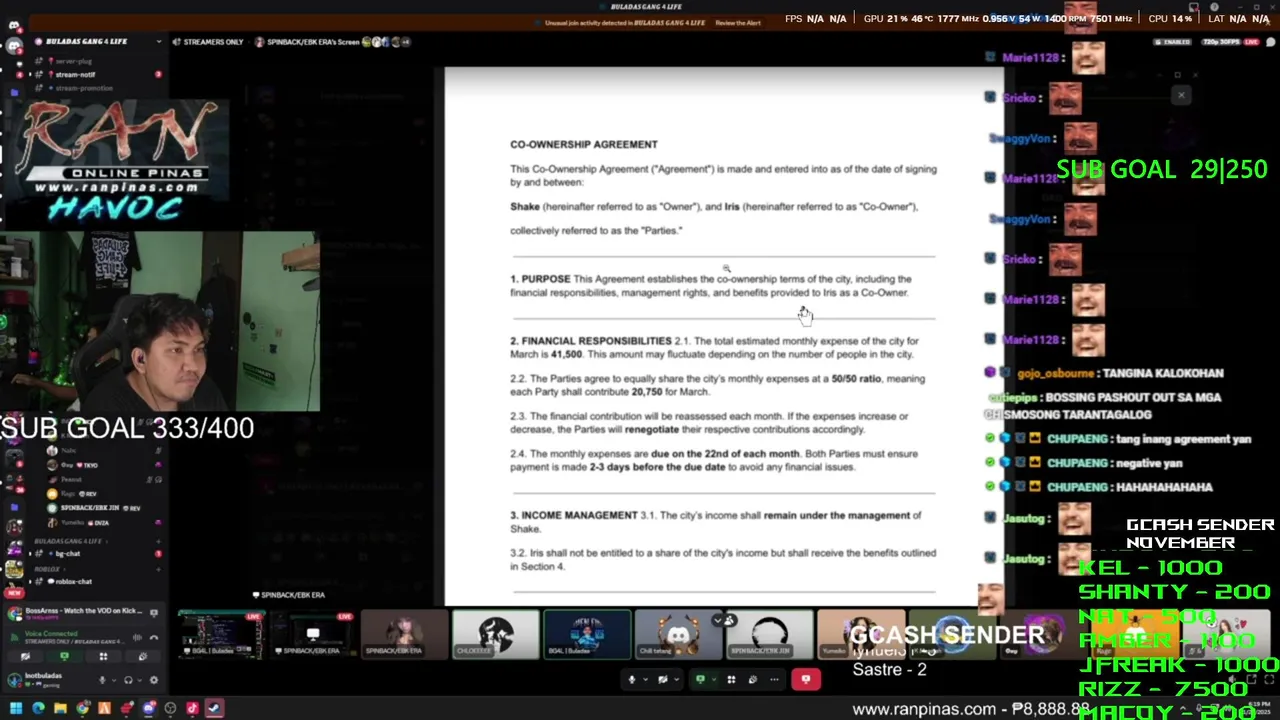Toggle noise suppression in Voice Connected panel
1280x720 pixels.
click(x=138, y=637)
